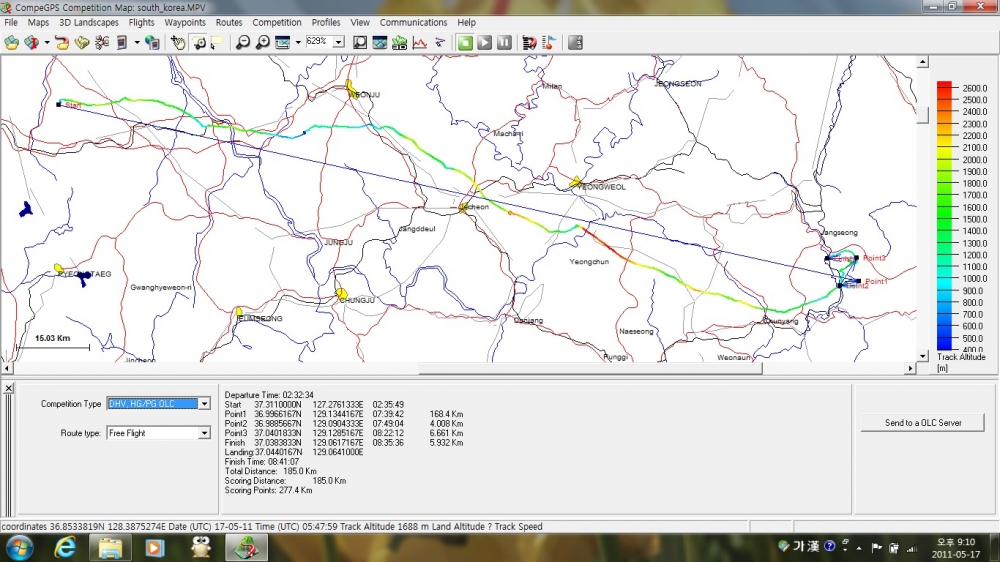1000x562 pixels.
Task: Open the Communications menu
Action: [x=413, y=22]
